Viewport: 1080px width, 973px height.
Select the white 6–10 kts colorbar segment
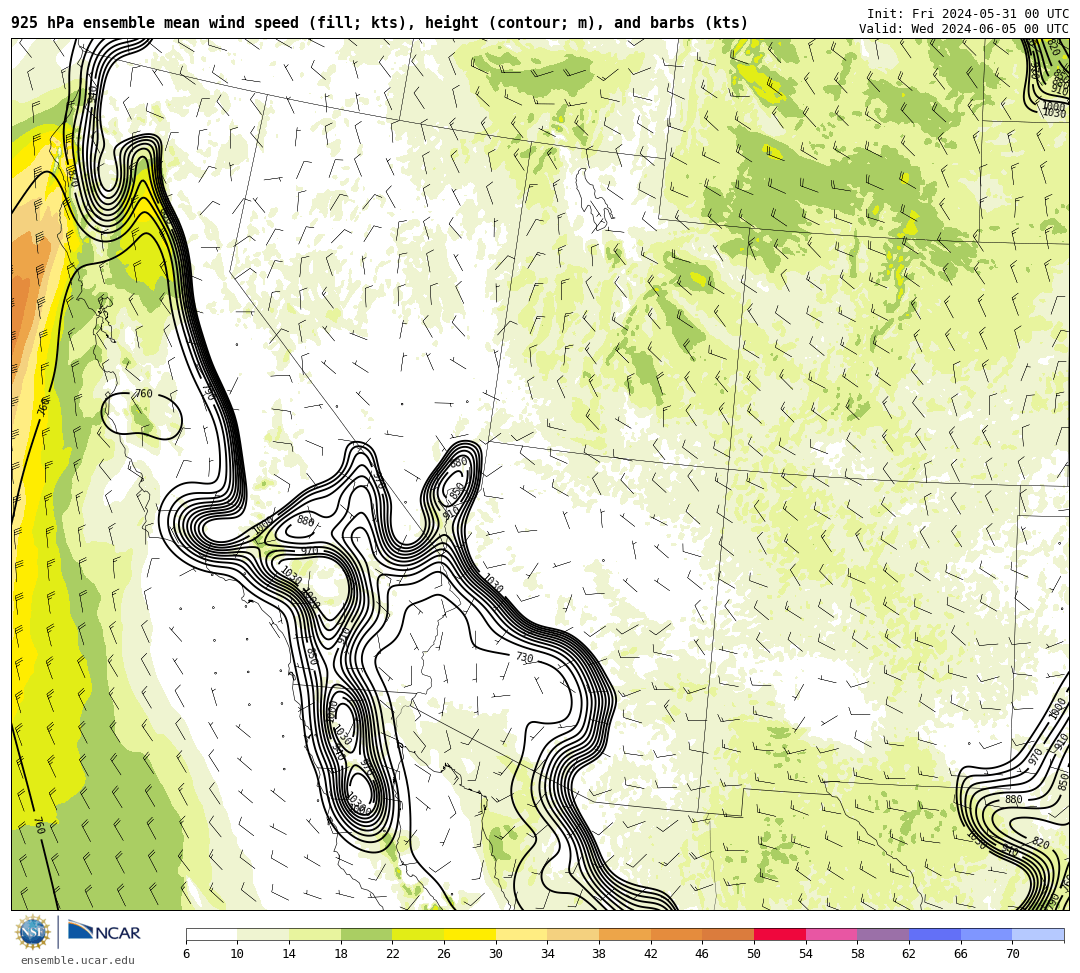[x=212, y=934]
